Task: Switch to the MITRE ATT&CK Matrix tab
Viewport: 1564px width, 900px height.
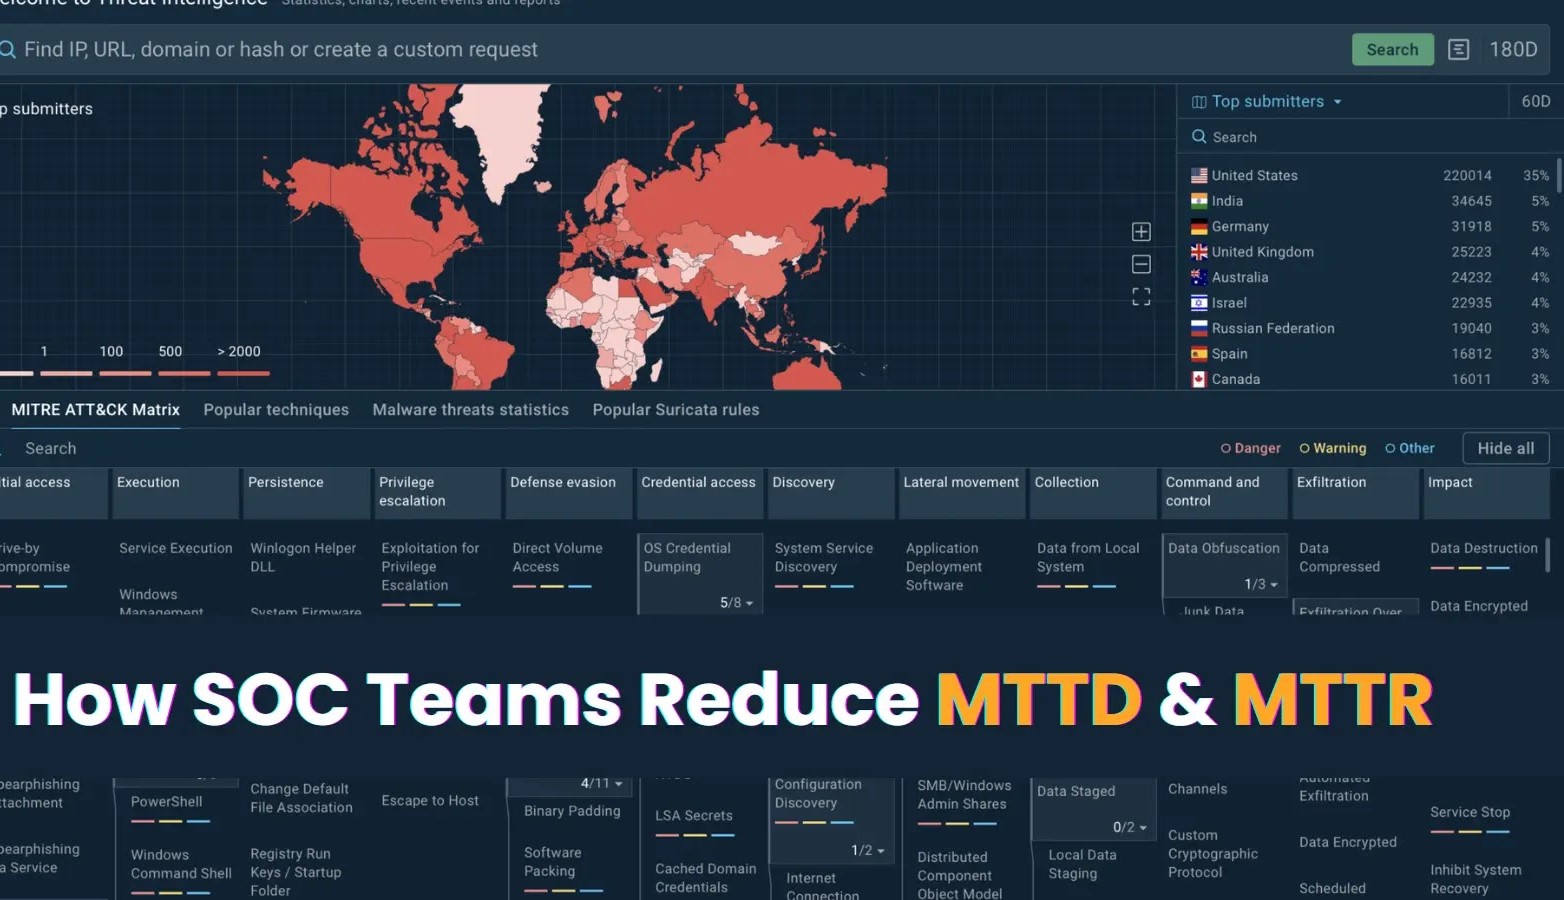Action: click(95, 410)
